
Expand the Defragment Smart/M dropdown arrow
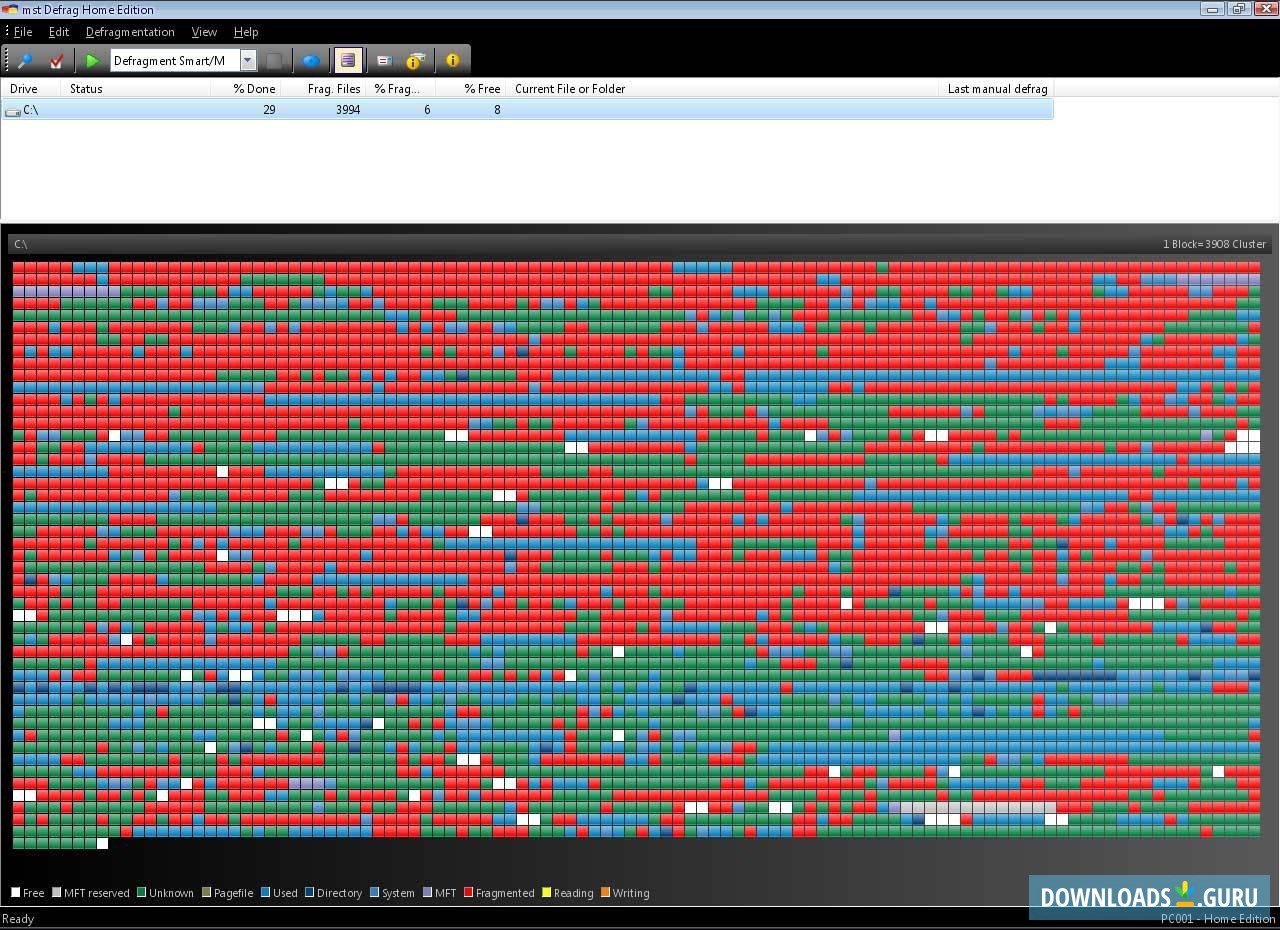click(248, 61)
